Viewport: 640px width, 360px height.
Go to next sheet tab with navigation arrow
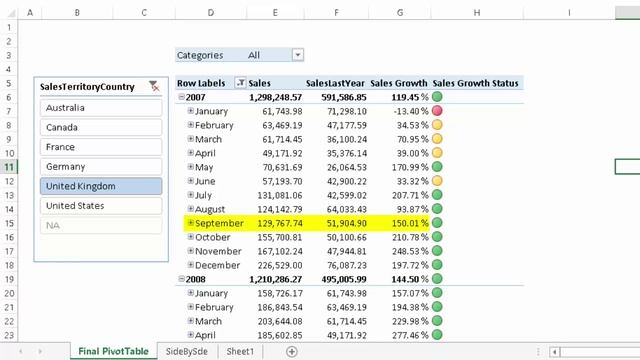point(40,351)
